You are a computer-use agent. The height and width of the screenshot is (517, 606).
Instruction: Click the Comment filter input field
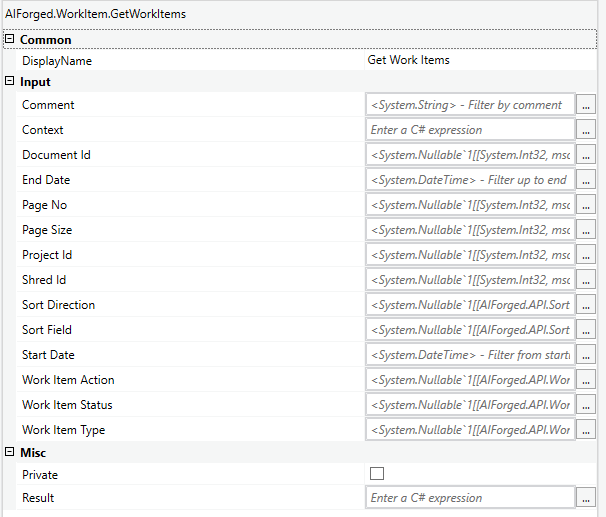(470, 105)
